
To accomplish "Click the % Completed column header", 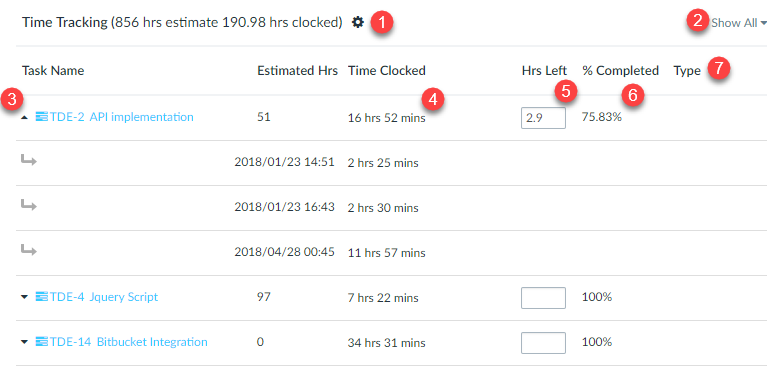I will coord(621,71).
